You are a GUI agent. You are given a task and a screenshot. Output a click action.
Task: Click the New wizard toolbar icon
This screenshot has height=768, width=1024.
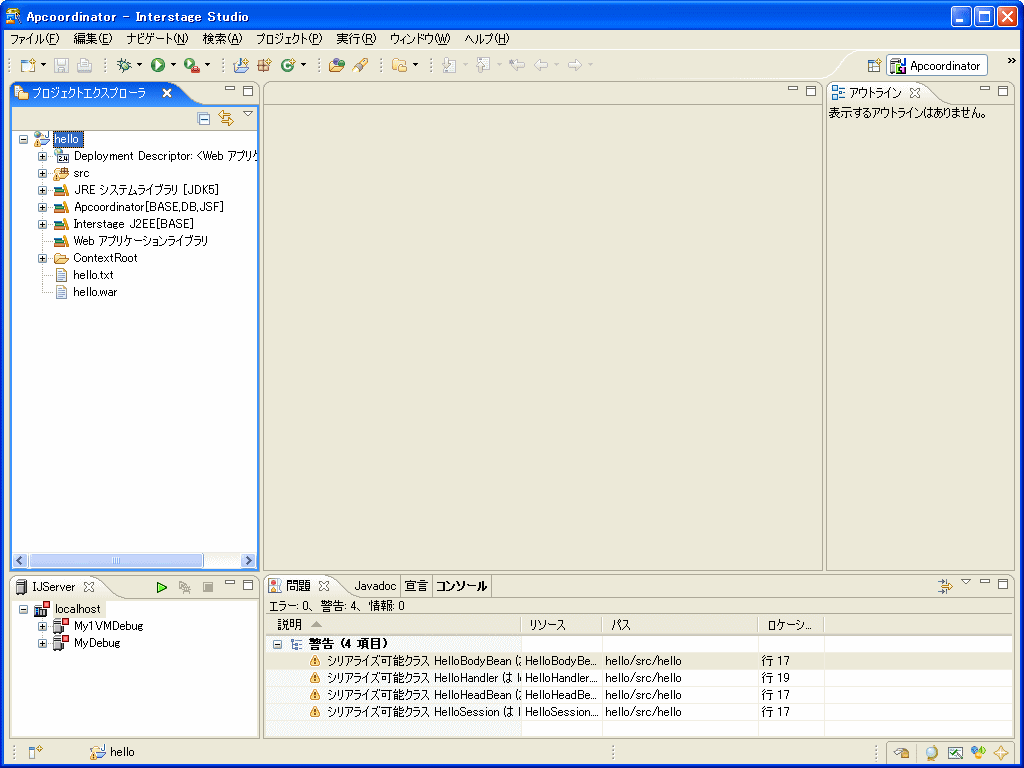(x=27, y=65)
